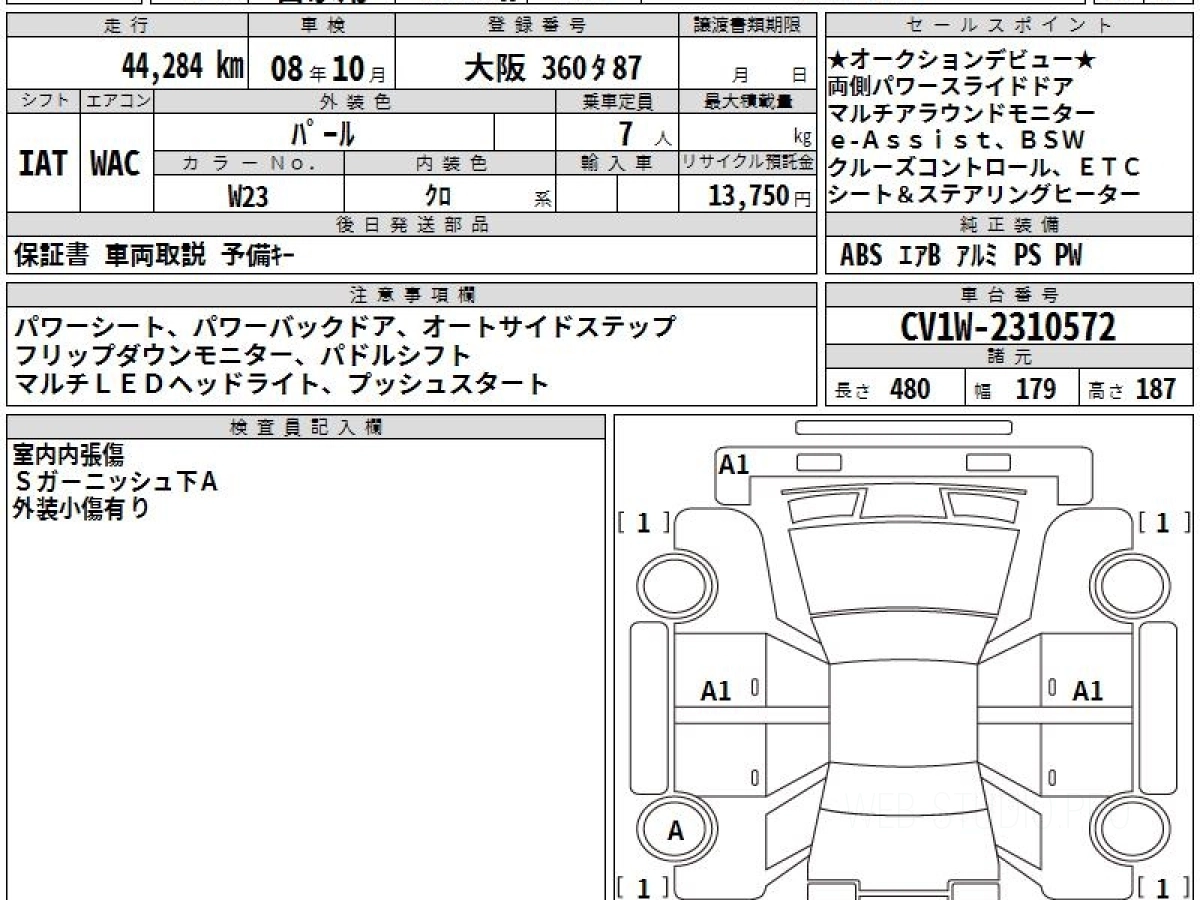Click the vehicle length value 480
Viewport: 1200px width, 900px height.
tap(909, 389)
